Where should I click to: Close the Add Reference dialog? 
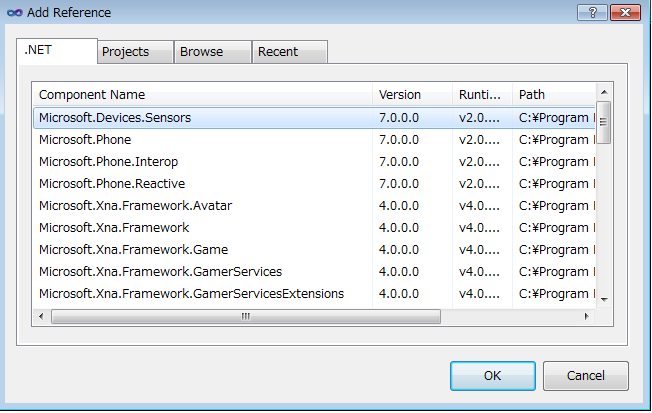click(x=625, y=12)
